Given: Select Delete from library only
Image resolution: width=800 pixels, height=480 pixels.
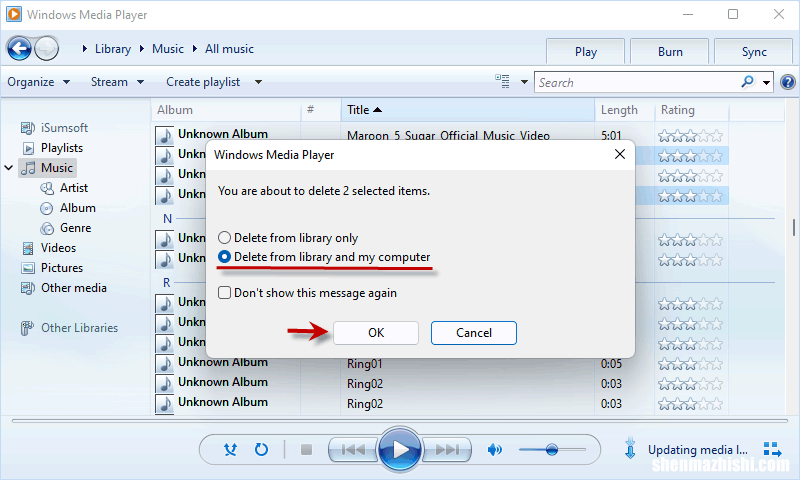Looking at the screenshot, I should (288, 238).
